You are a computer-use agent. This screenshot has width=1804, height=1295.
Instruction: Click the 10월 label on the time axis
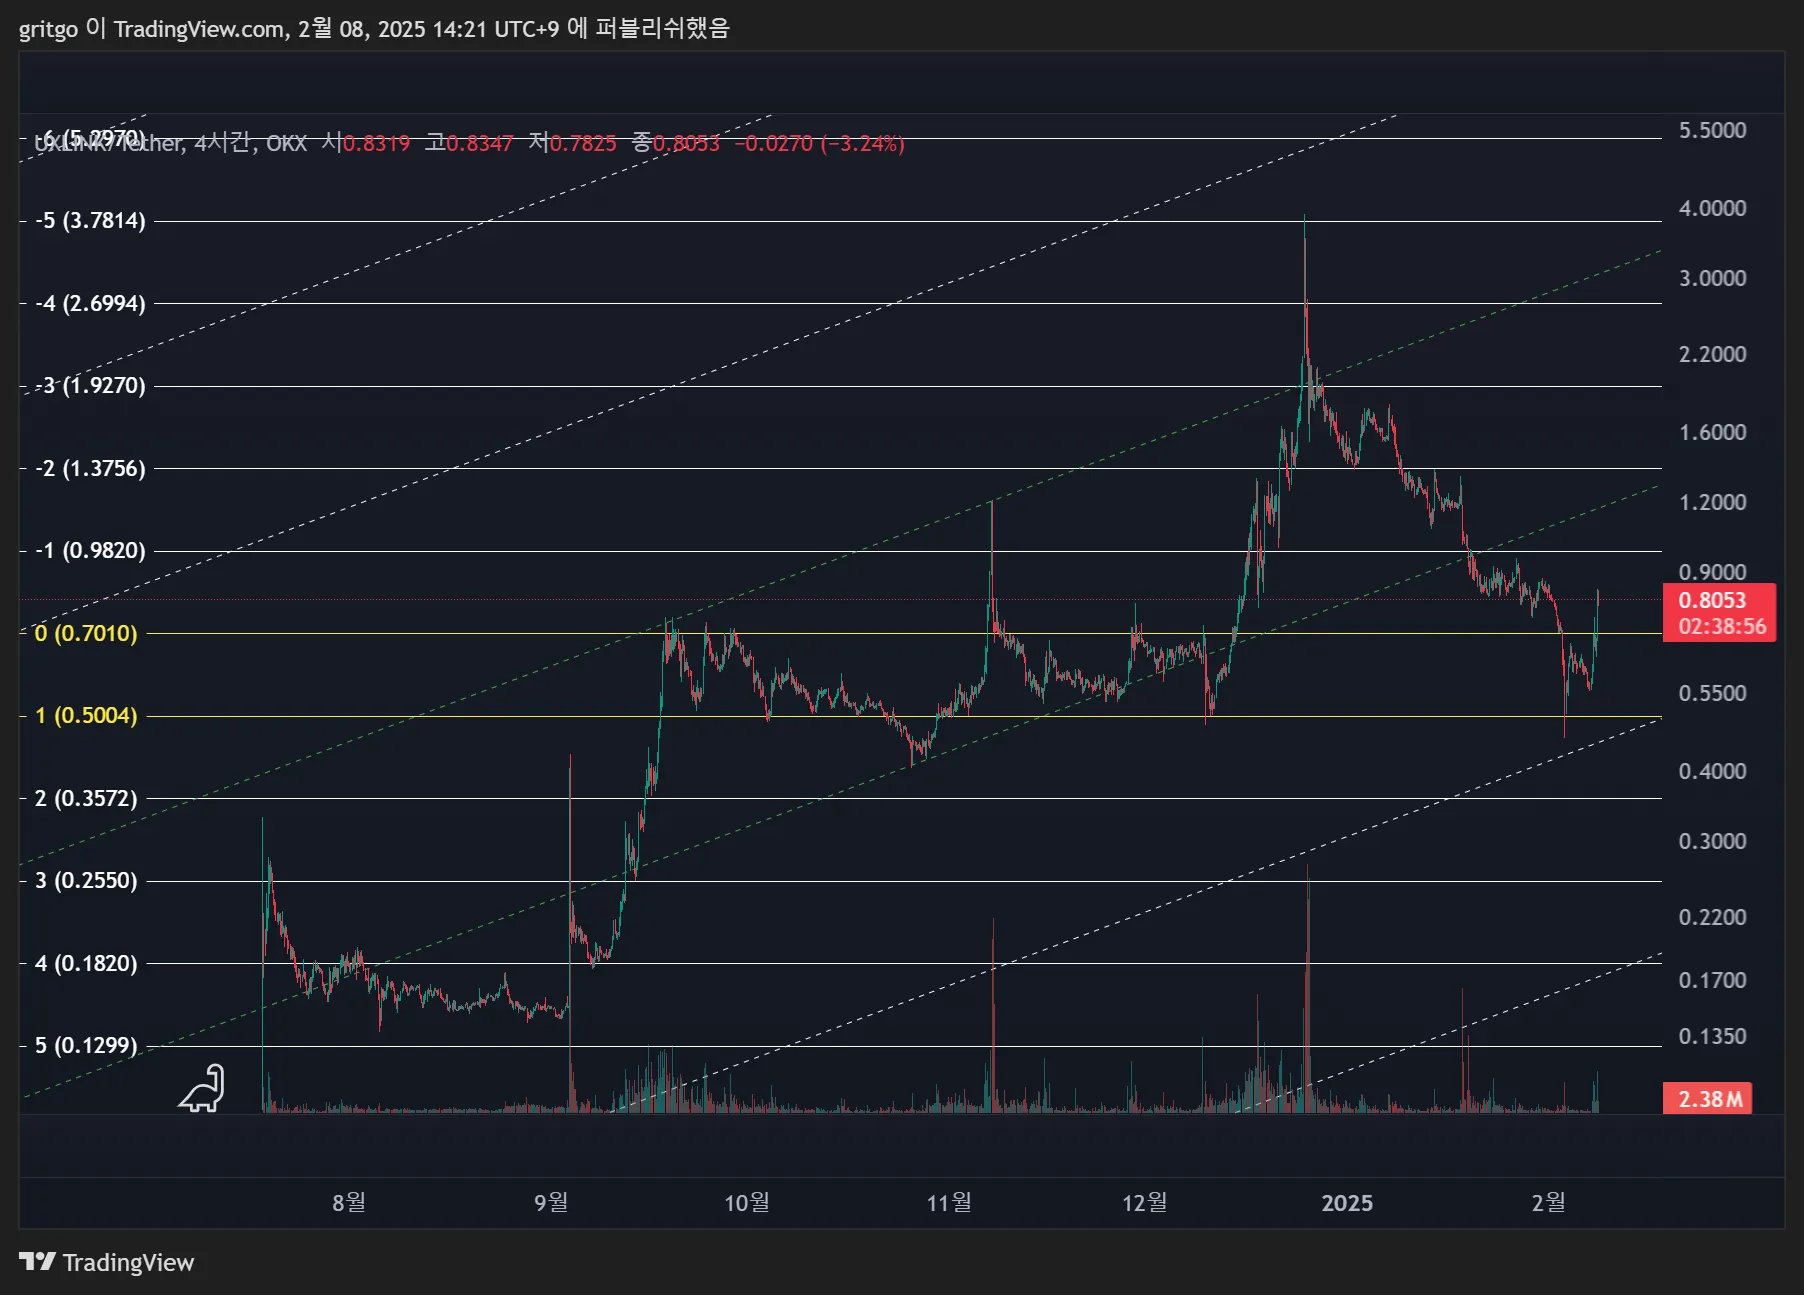(747, 1202)
